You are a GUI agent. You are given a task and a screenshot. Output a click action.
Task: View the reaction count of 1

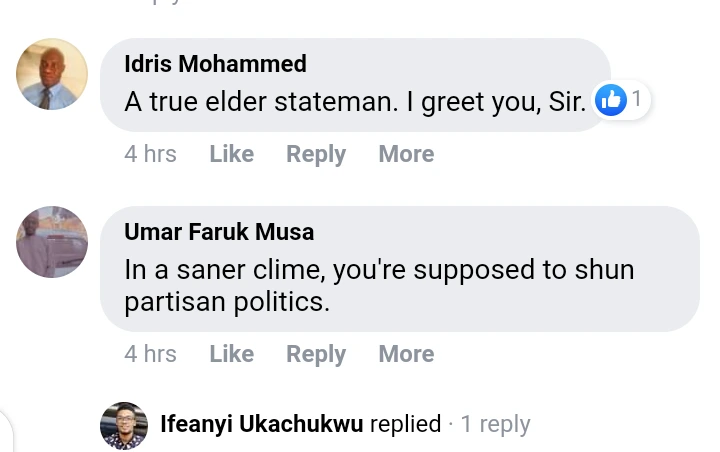636,100
